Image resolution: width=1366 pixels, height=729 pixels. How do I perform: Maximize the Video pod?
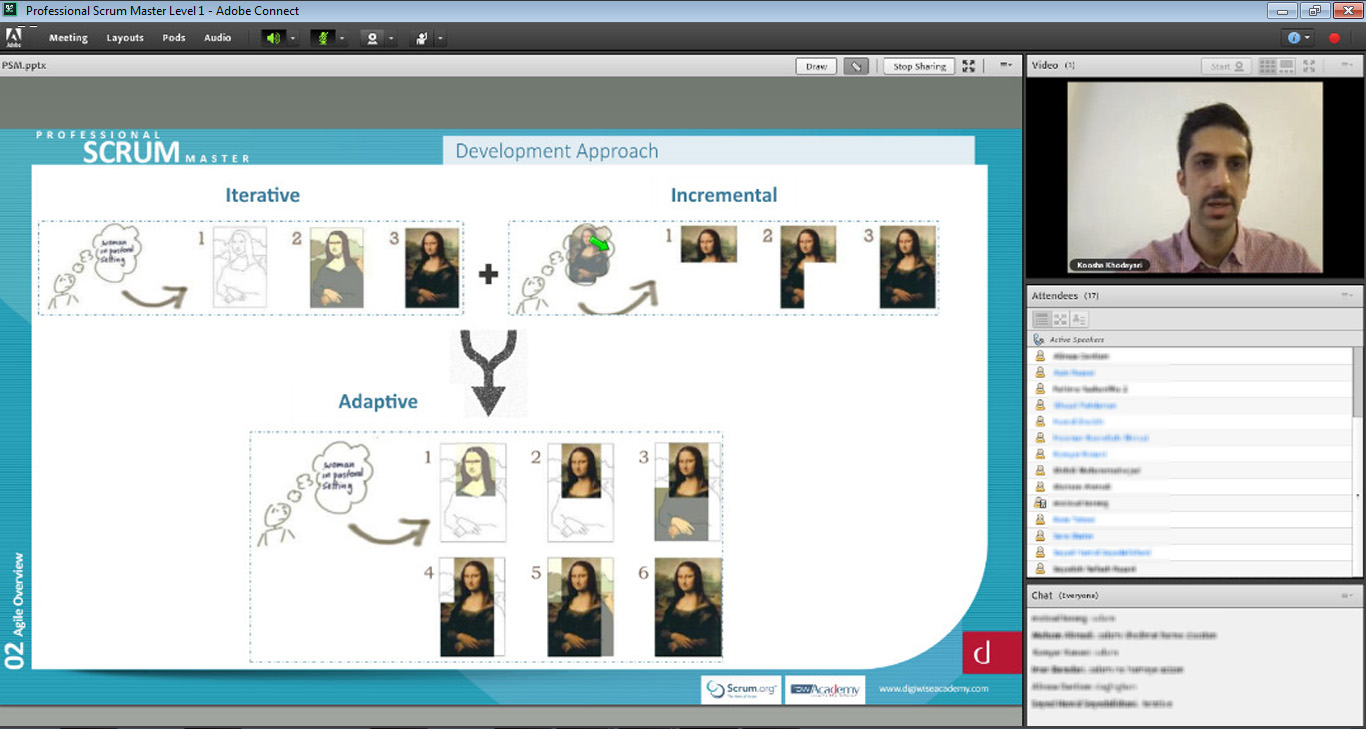click(x=1310, y=66)
